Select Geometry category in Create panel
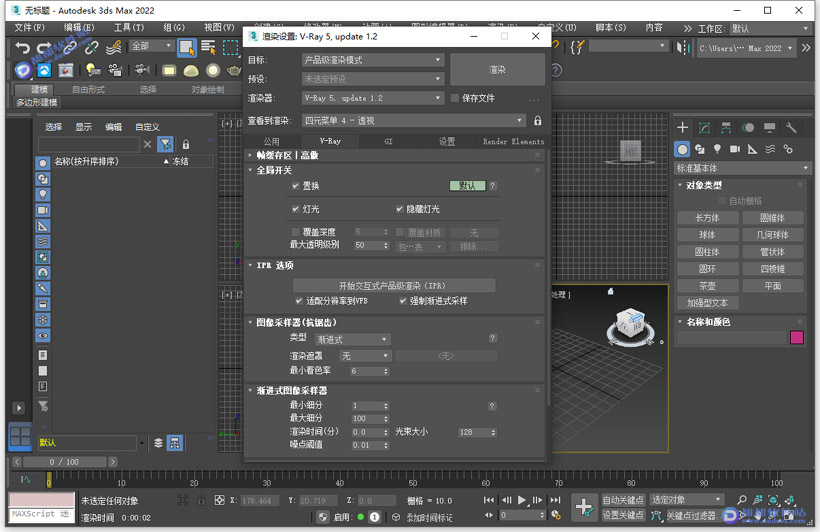 pos(682,150)
